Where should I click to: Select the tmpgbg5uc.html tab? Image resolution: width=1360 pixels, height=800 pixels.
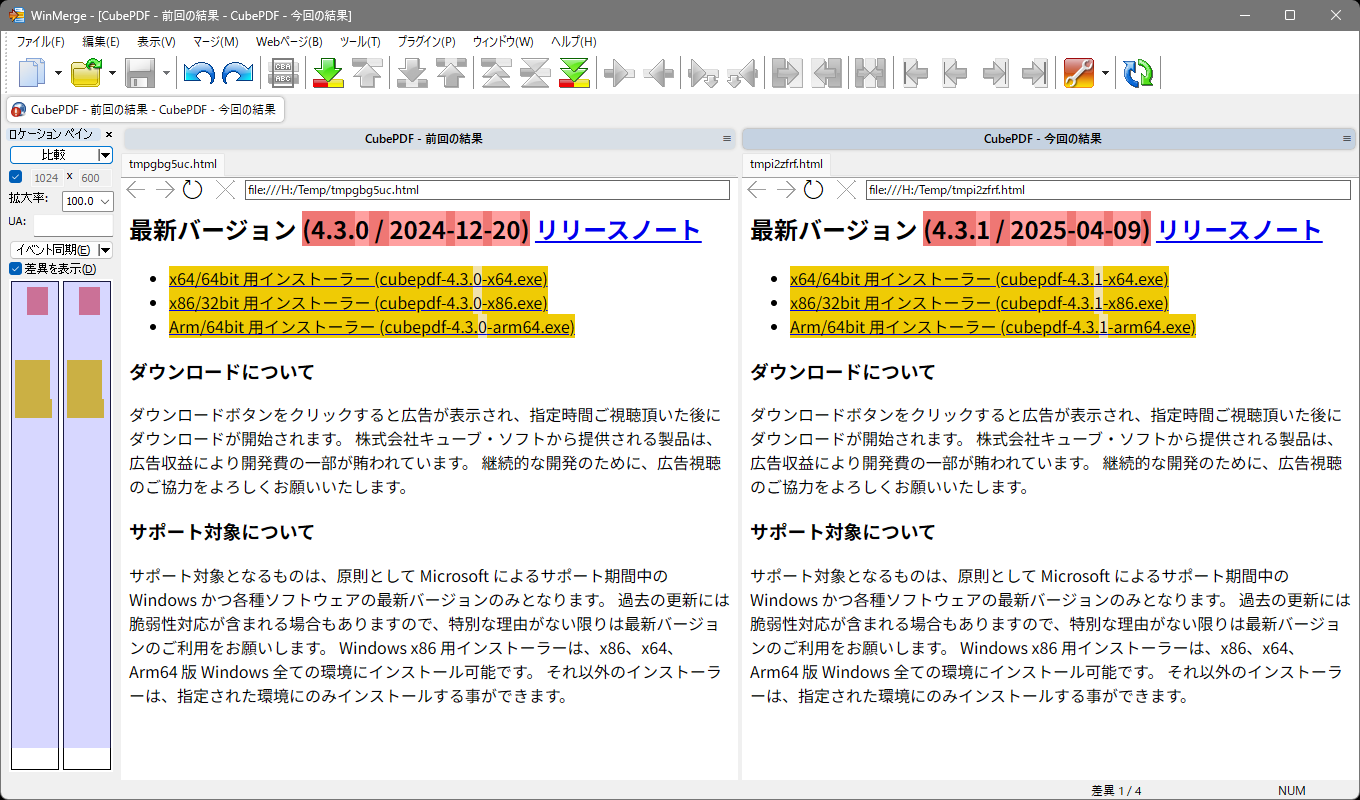[173, 164]
